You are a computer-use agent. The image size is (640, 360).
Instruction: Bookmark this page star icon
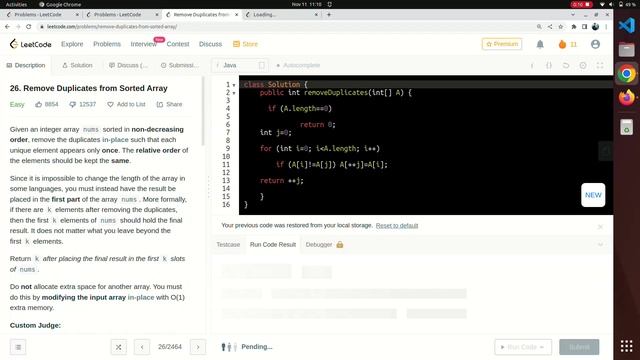point(561,27)
